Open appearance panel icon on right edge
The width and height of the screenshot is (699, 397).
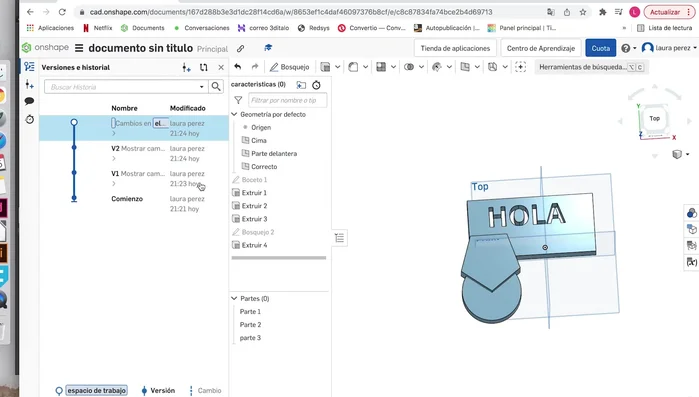click(691, 213)
